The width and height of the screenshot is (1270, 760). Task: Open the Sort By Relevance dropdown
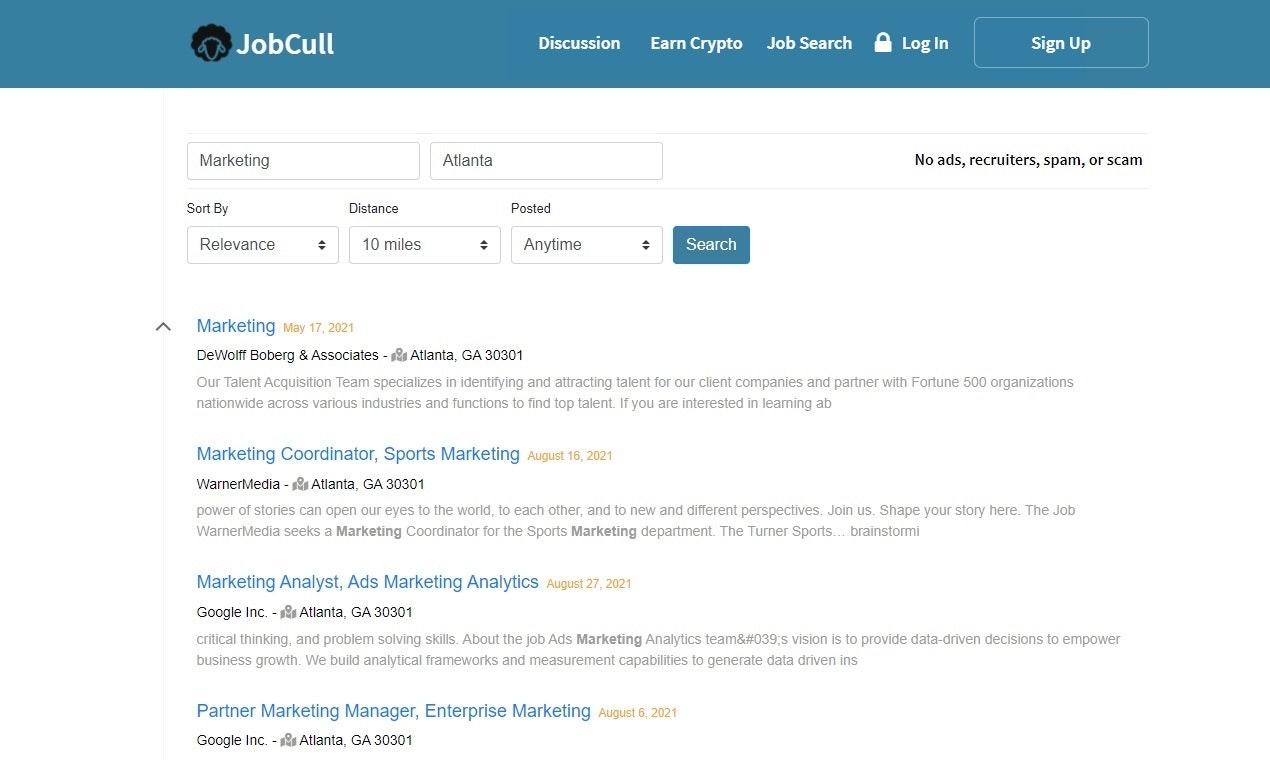click(x=262, y=245)
